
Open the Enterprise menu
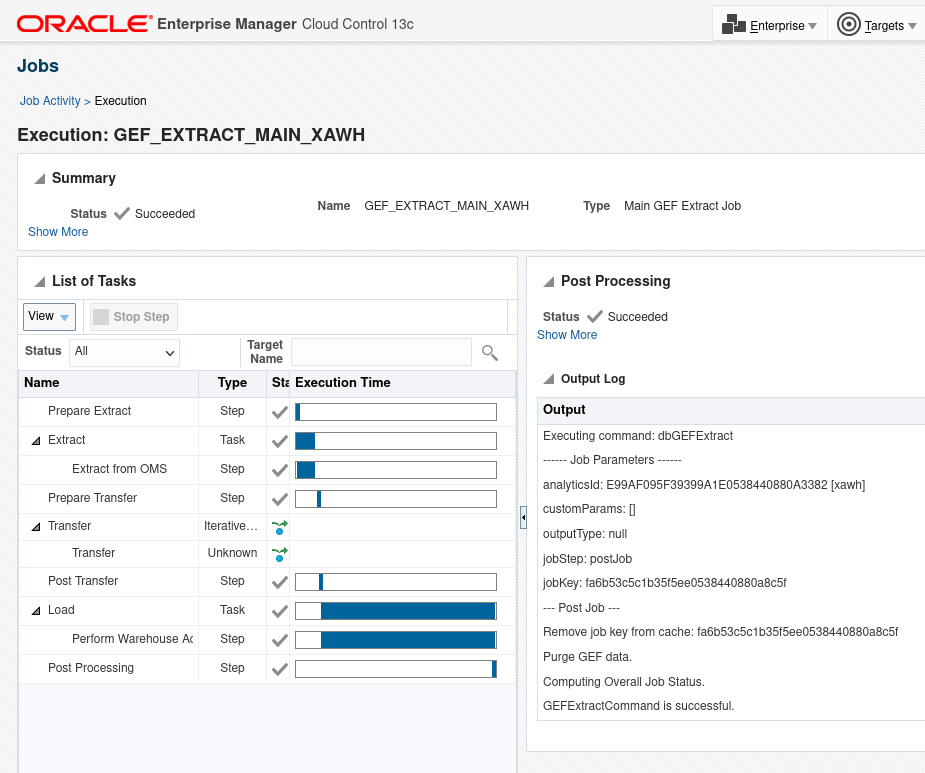pos(769,25)
